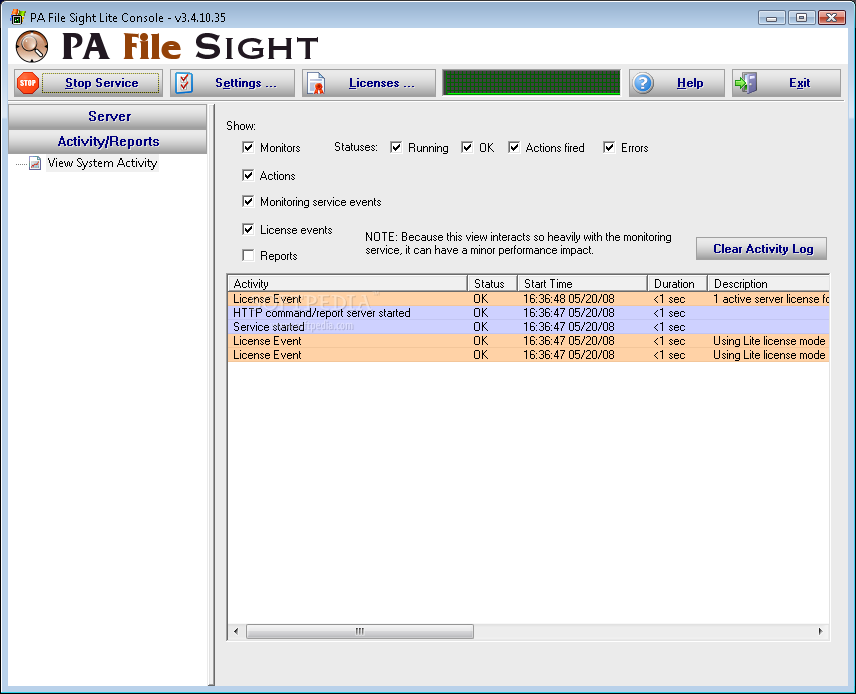This screenshot has height=694, width=856.
Task: Select View System Activity tree item
Action: [102, 163]
